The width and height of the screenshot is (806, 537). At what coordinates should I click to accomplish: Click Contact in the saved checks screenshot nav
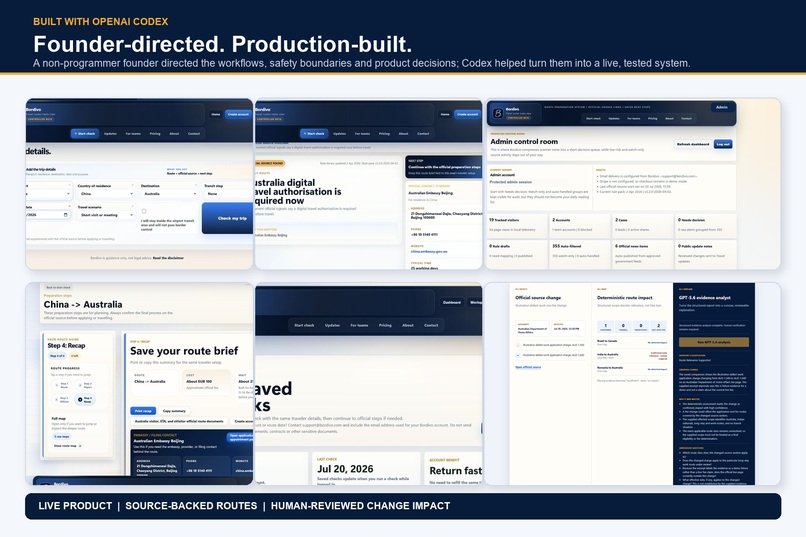431,325
